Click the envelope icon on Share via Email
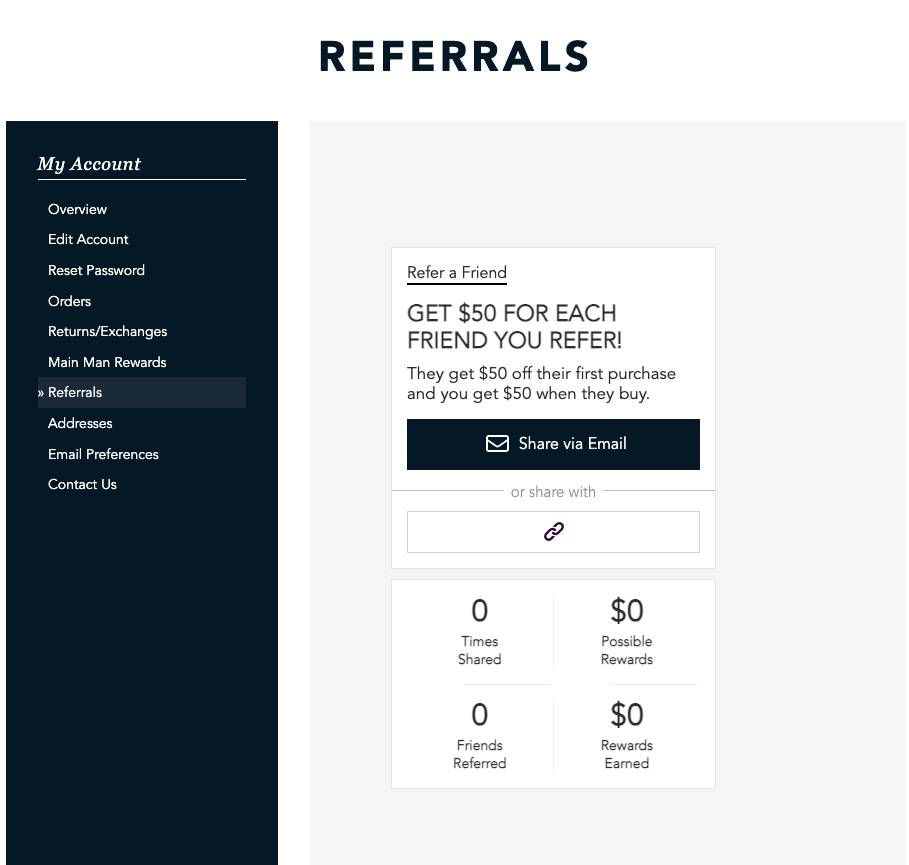909x865 pixels. pyautogui.click(x=497, y=444)
